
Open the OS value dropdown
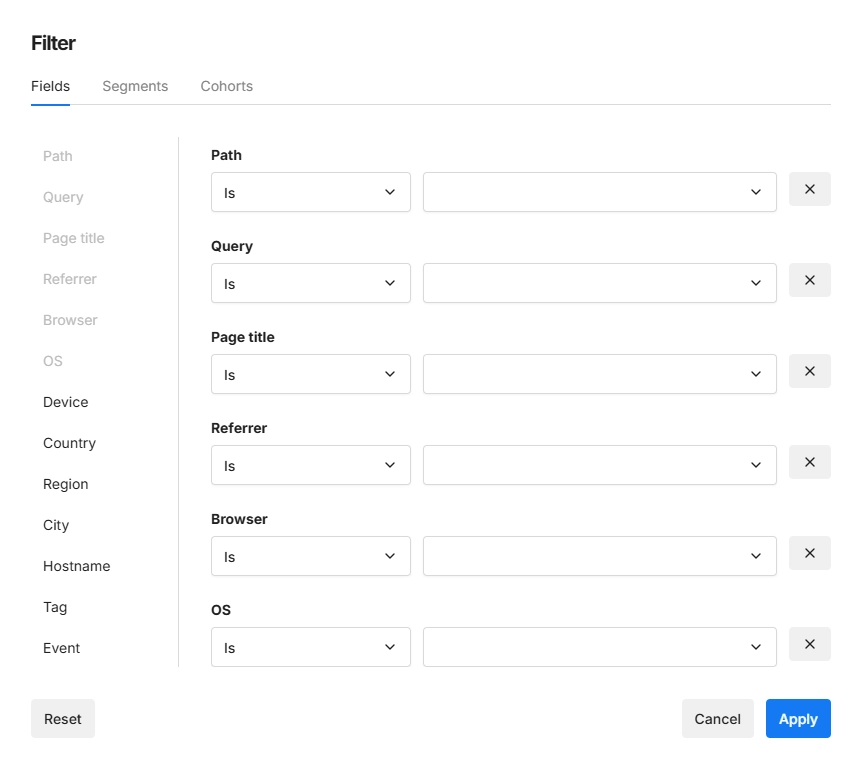tap(599, 647)
